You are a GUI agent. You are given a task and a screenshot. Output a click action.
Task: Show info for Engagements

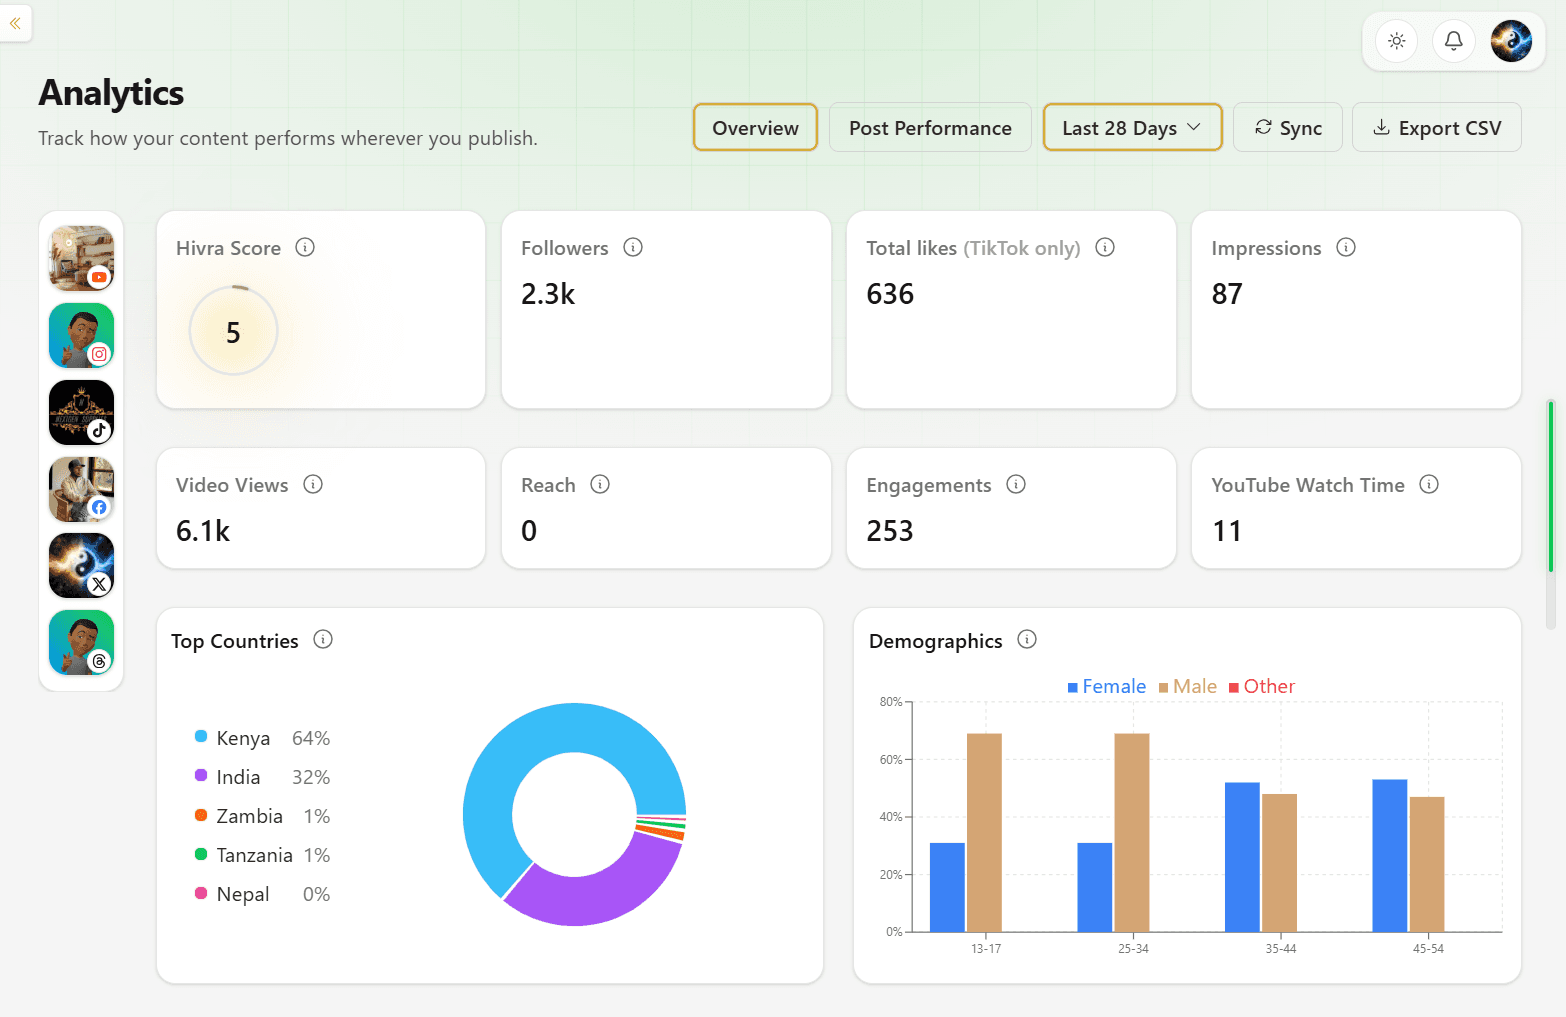pyautogui.click(x=1016, y=484)
